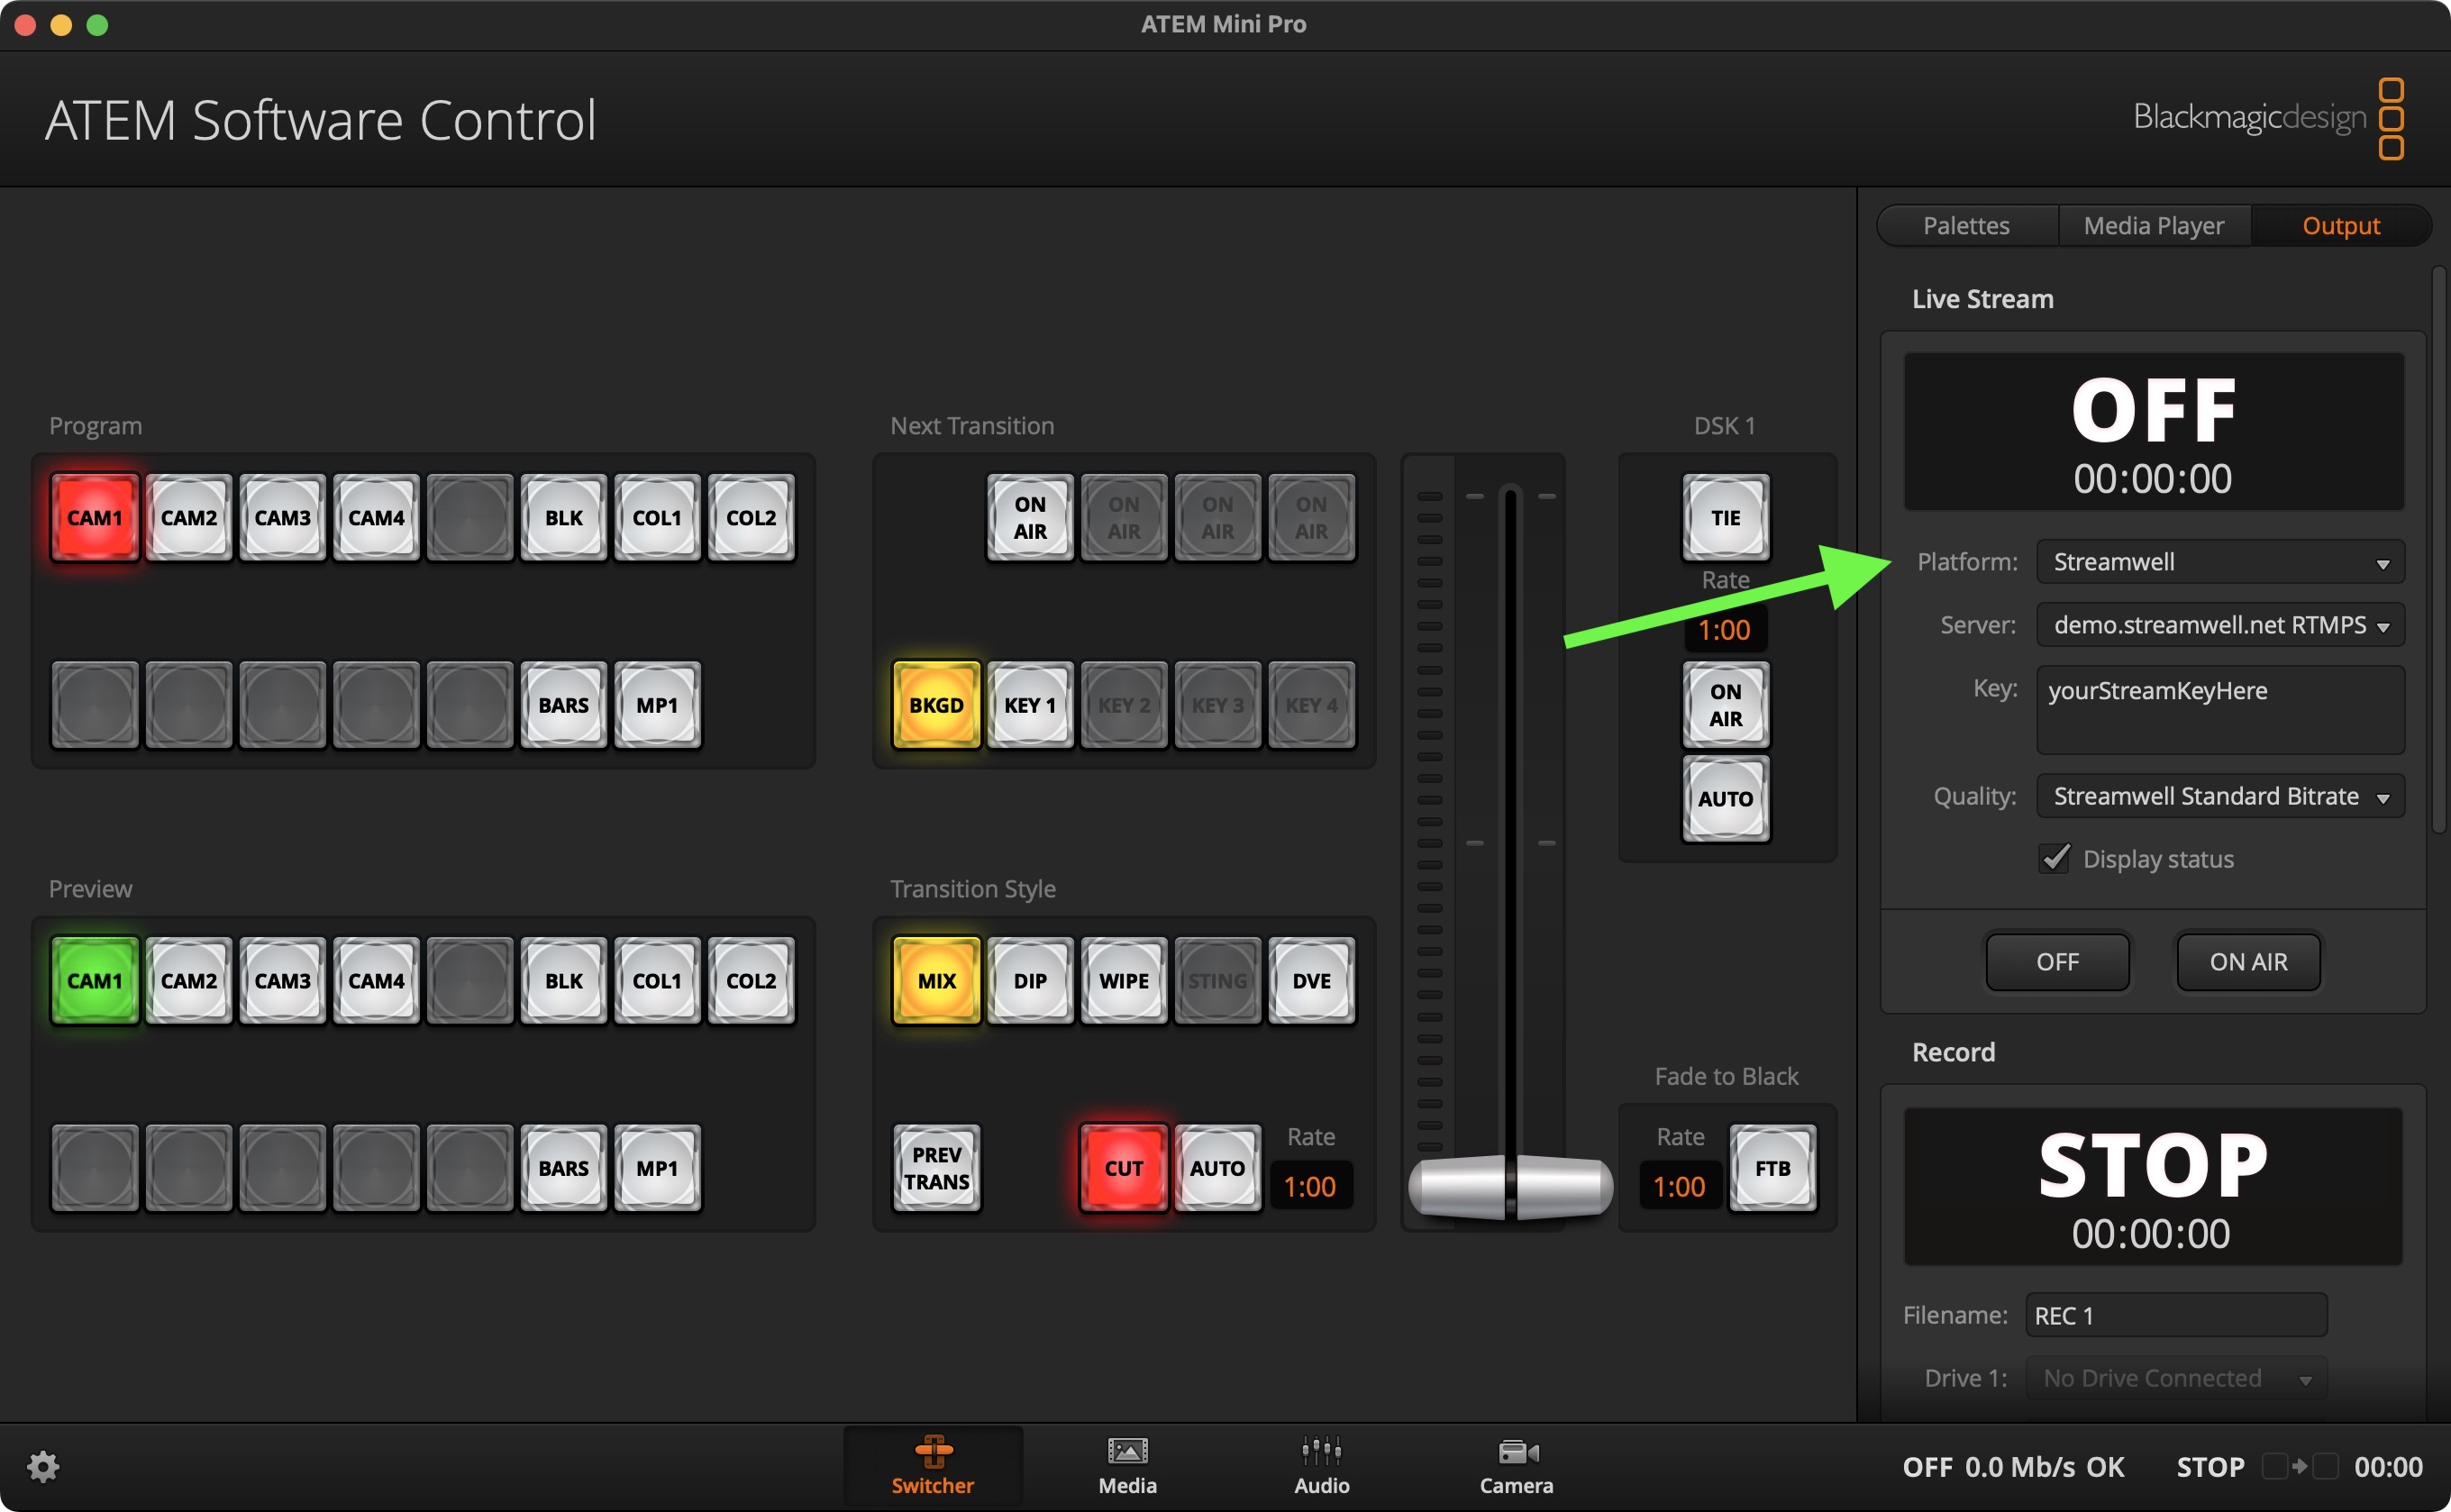Open the settings gear icon
Viewport: 2451px width, 1512px height.
pyautogui.click(x=43, y=1466)
